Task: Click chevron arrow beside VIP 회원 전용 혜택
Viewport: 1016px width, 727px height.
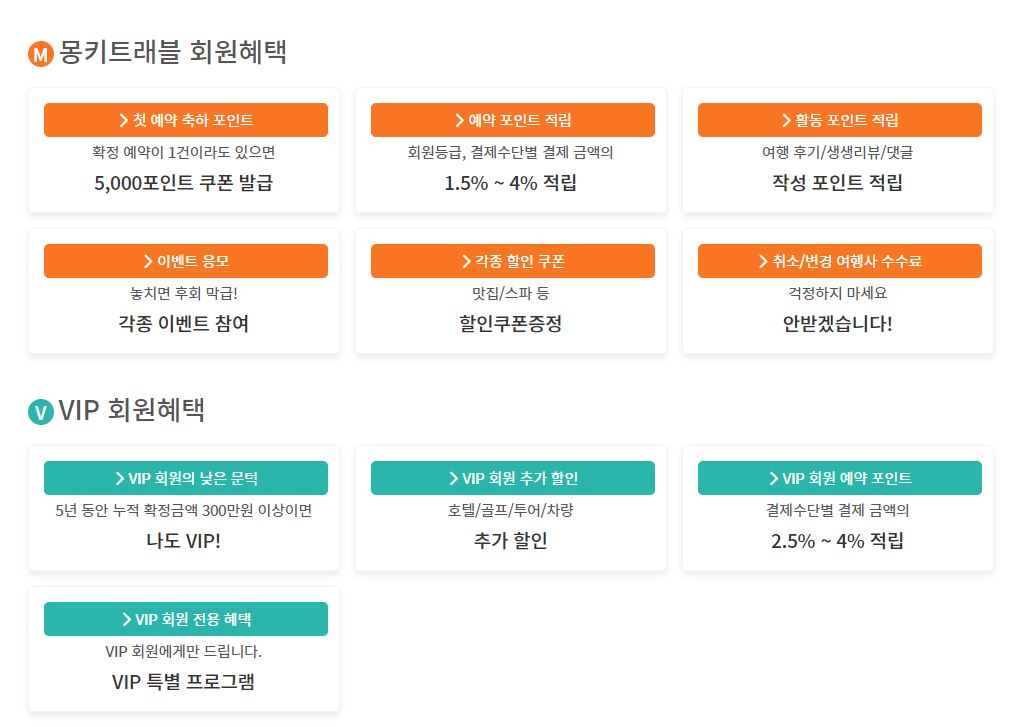Action: click(127, 619)
